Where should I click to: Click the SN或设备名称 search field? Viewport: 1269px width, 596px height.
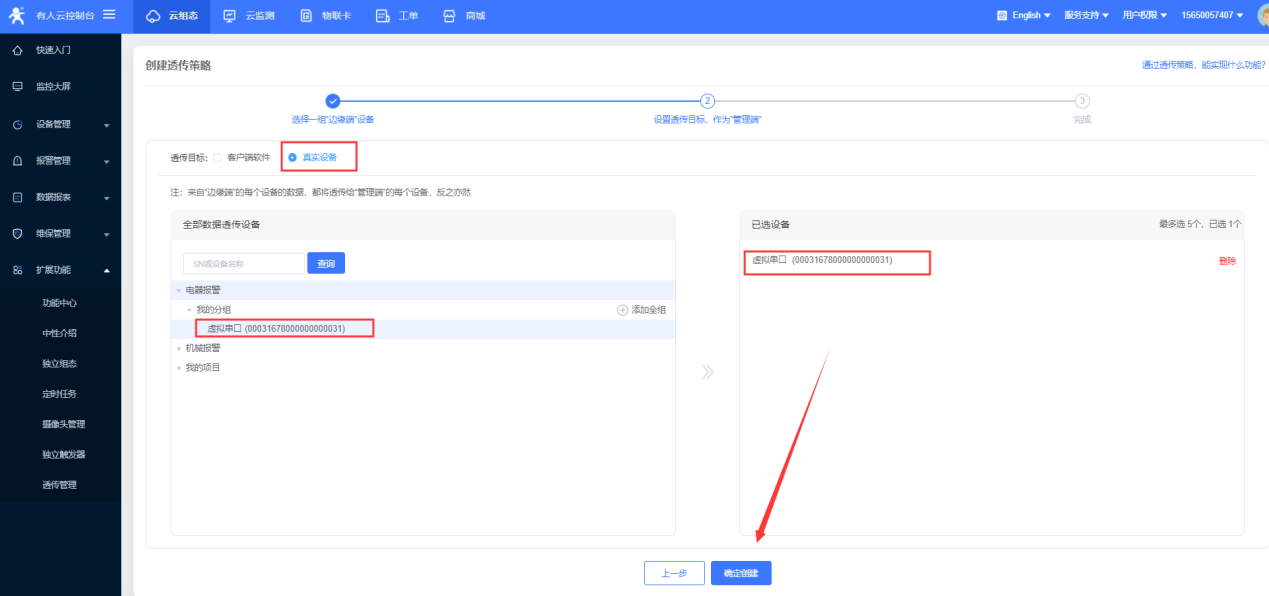click(x=243, y=264)
